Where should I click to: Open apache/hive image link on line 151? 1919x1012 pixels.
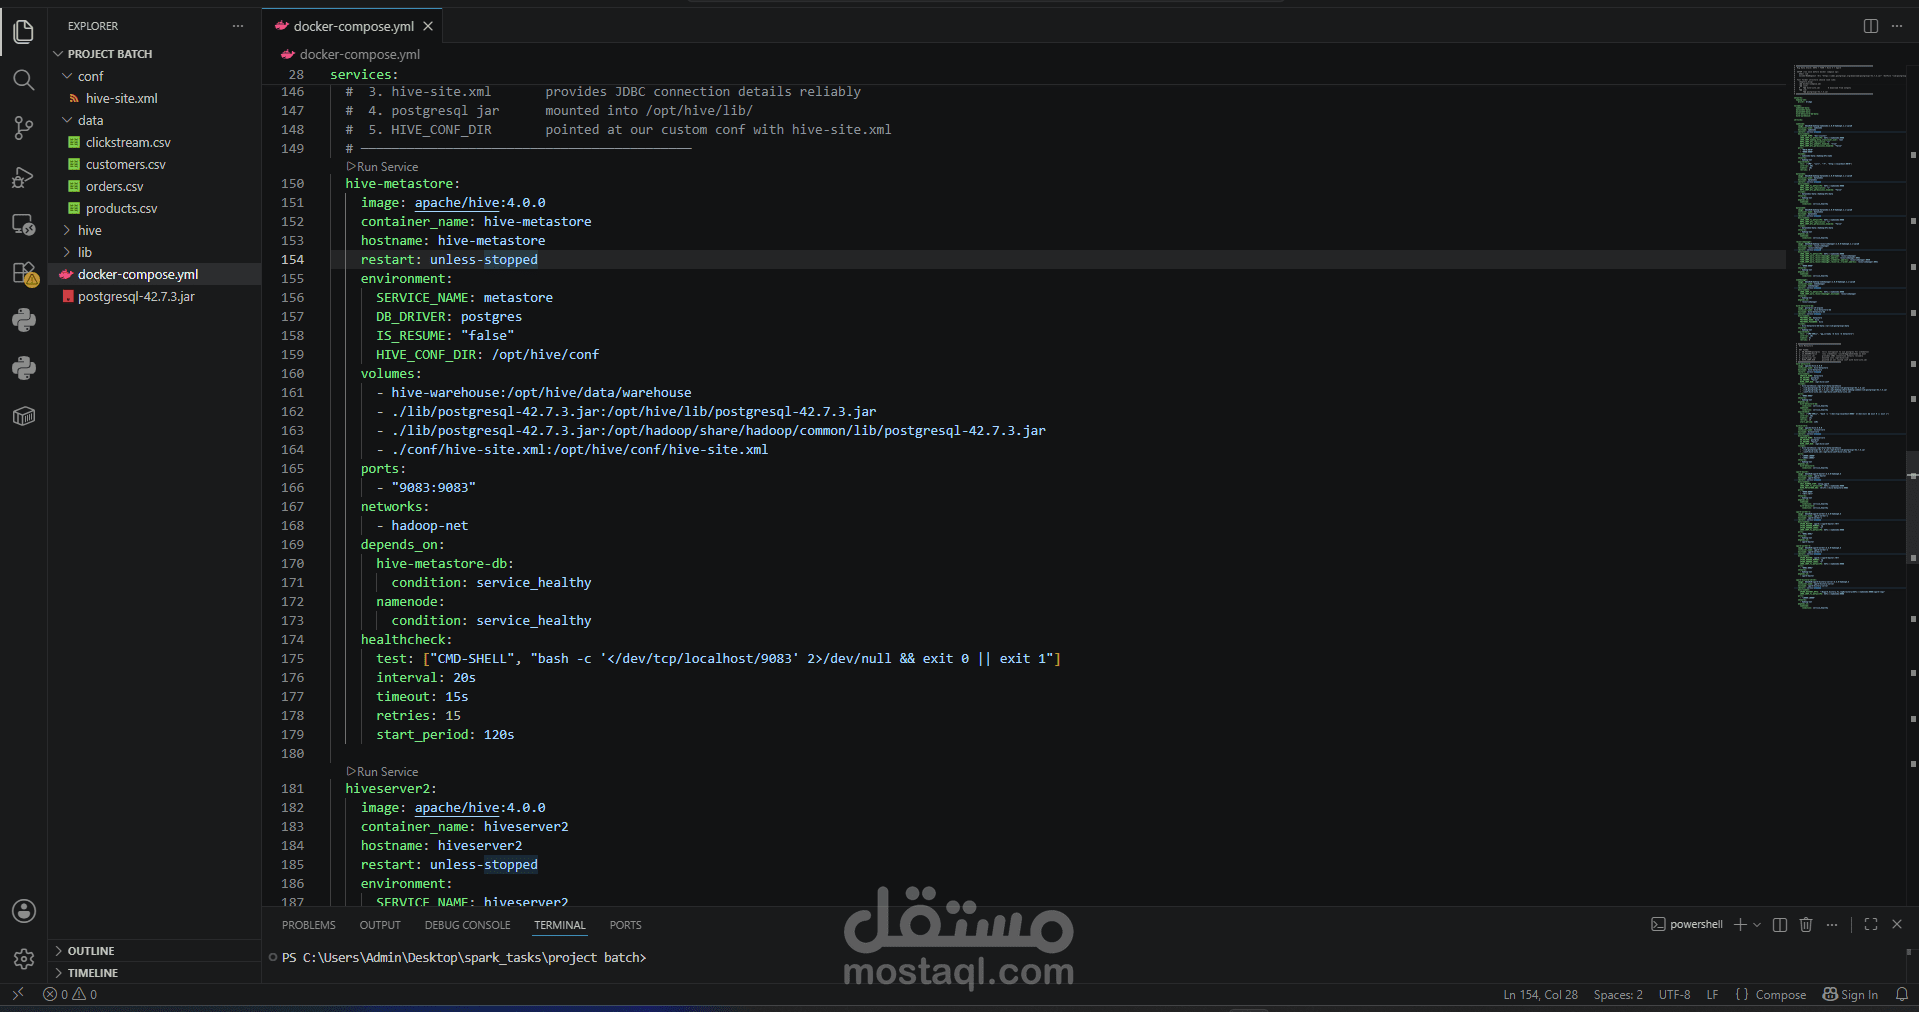pos(457,202)
